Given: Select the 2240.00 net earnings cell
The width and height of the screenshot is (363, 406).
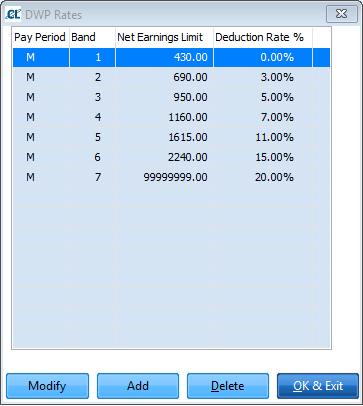Looking at the screenshot, I should tap(164, 157).
